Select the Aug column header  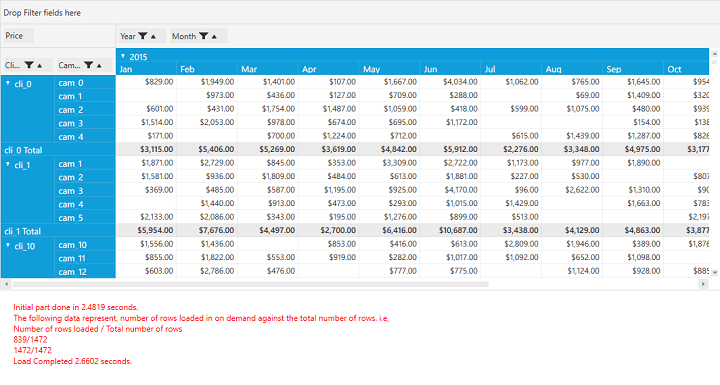(572, 69)
